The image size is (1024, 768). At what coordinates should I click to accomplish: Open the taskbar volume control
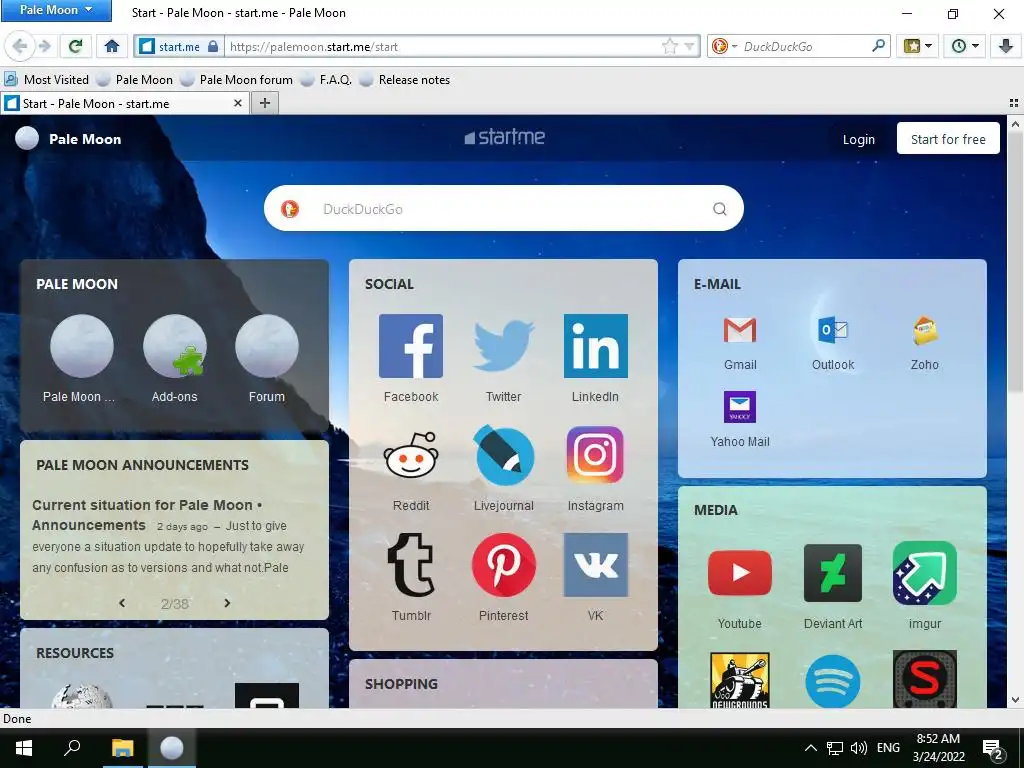[x=858, y=748]
